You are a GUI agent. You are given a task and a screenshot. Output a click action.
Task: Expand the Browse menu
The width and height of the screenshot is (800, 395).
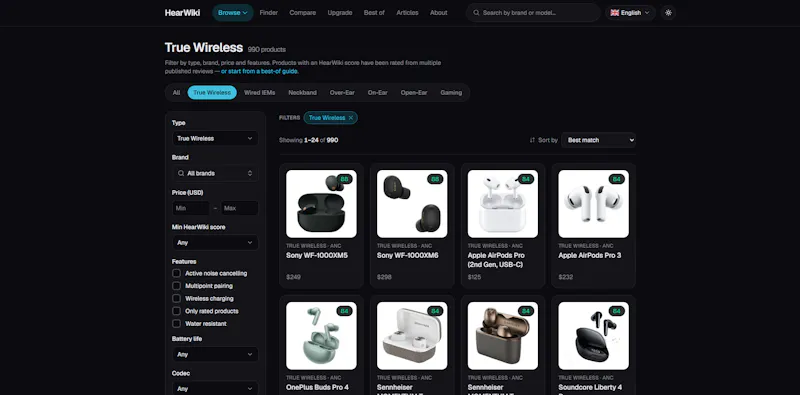tap(233, 13)
